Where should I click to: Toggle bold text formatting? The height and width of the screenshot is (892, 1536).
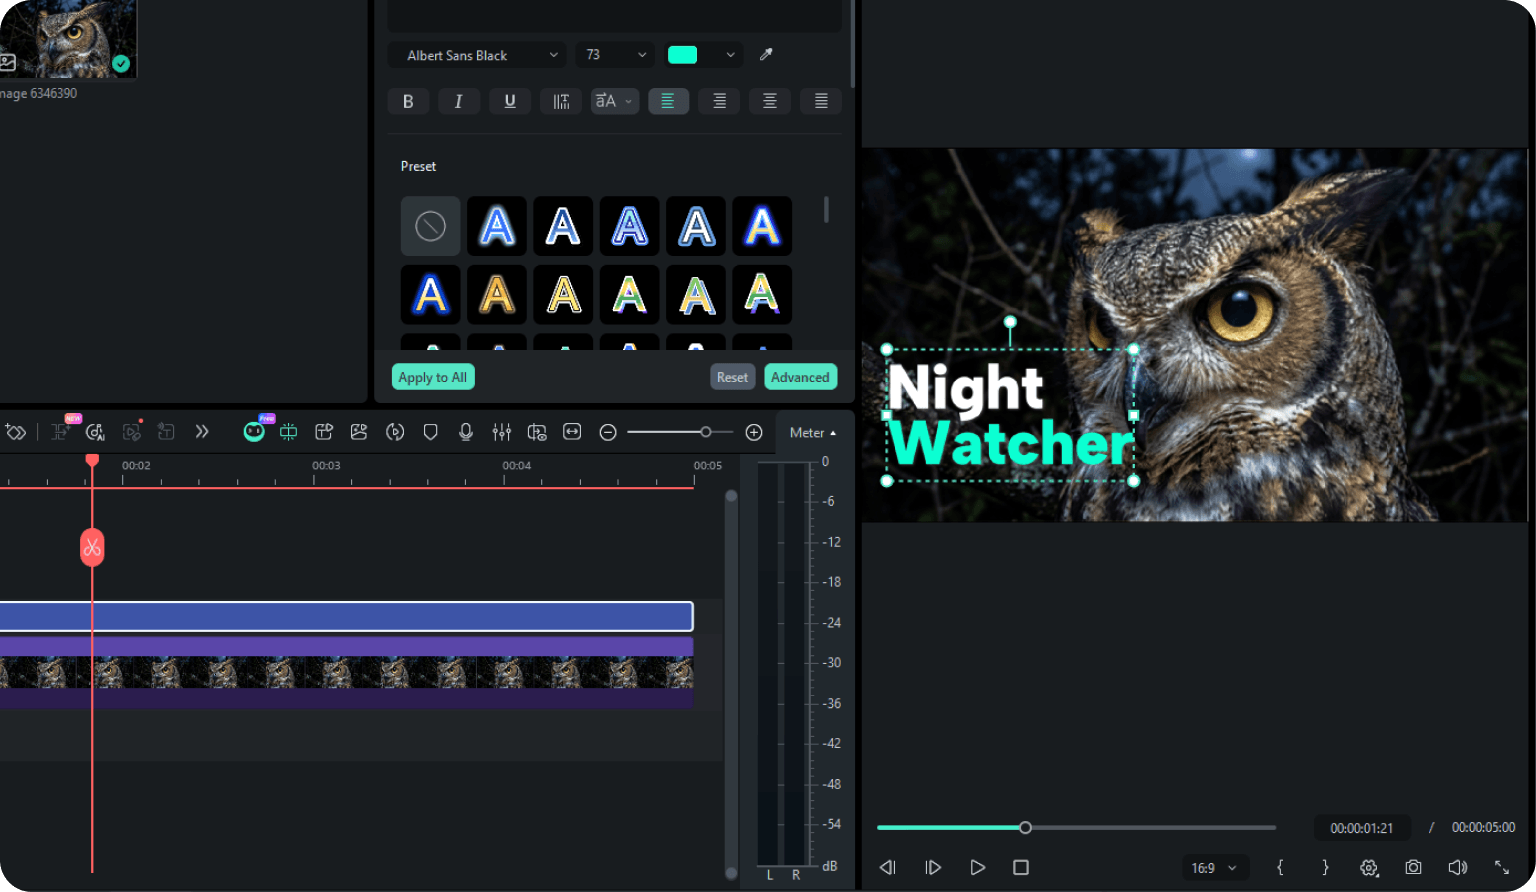pos(408,101)
